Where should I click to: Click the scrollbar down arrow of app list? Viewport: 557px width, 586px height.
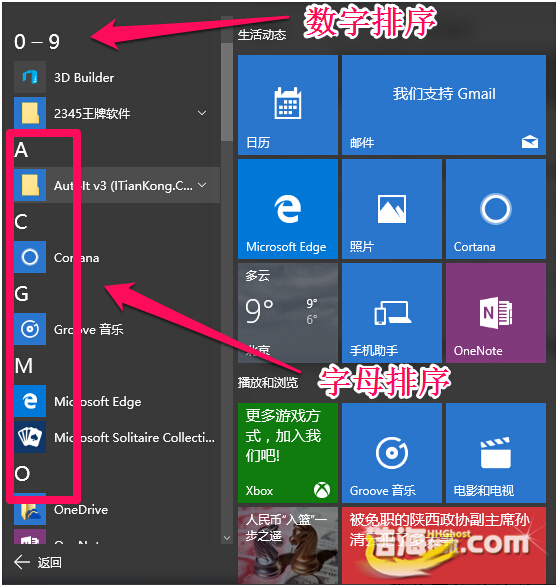pyautogui.click(x=227, y=538)
